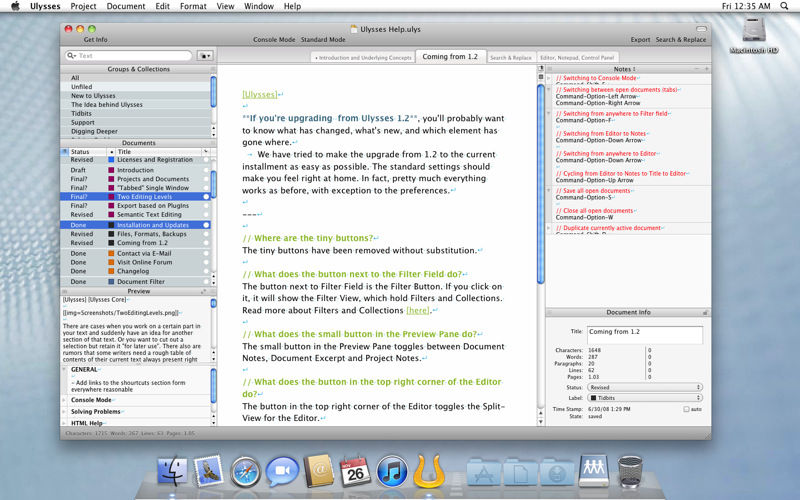Toggle the round marker for Contact via E-Mail
This screenshot has height=500, width=800.
(206, 253)
